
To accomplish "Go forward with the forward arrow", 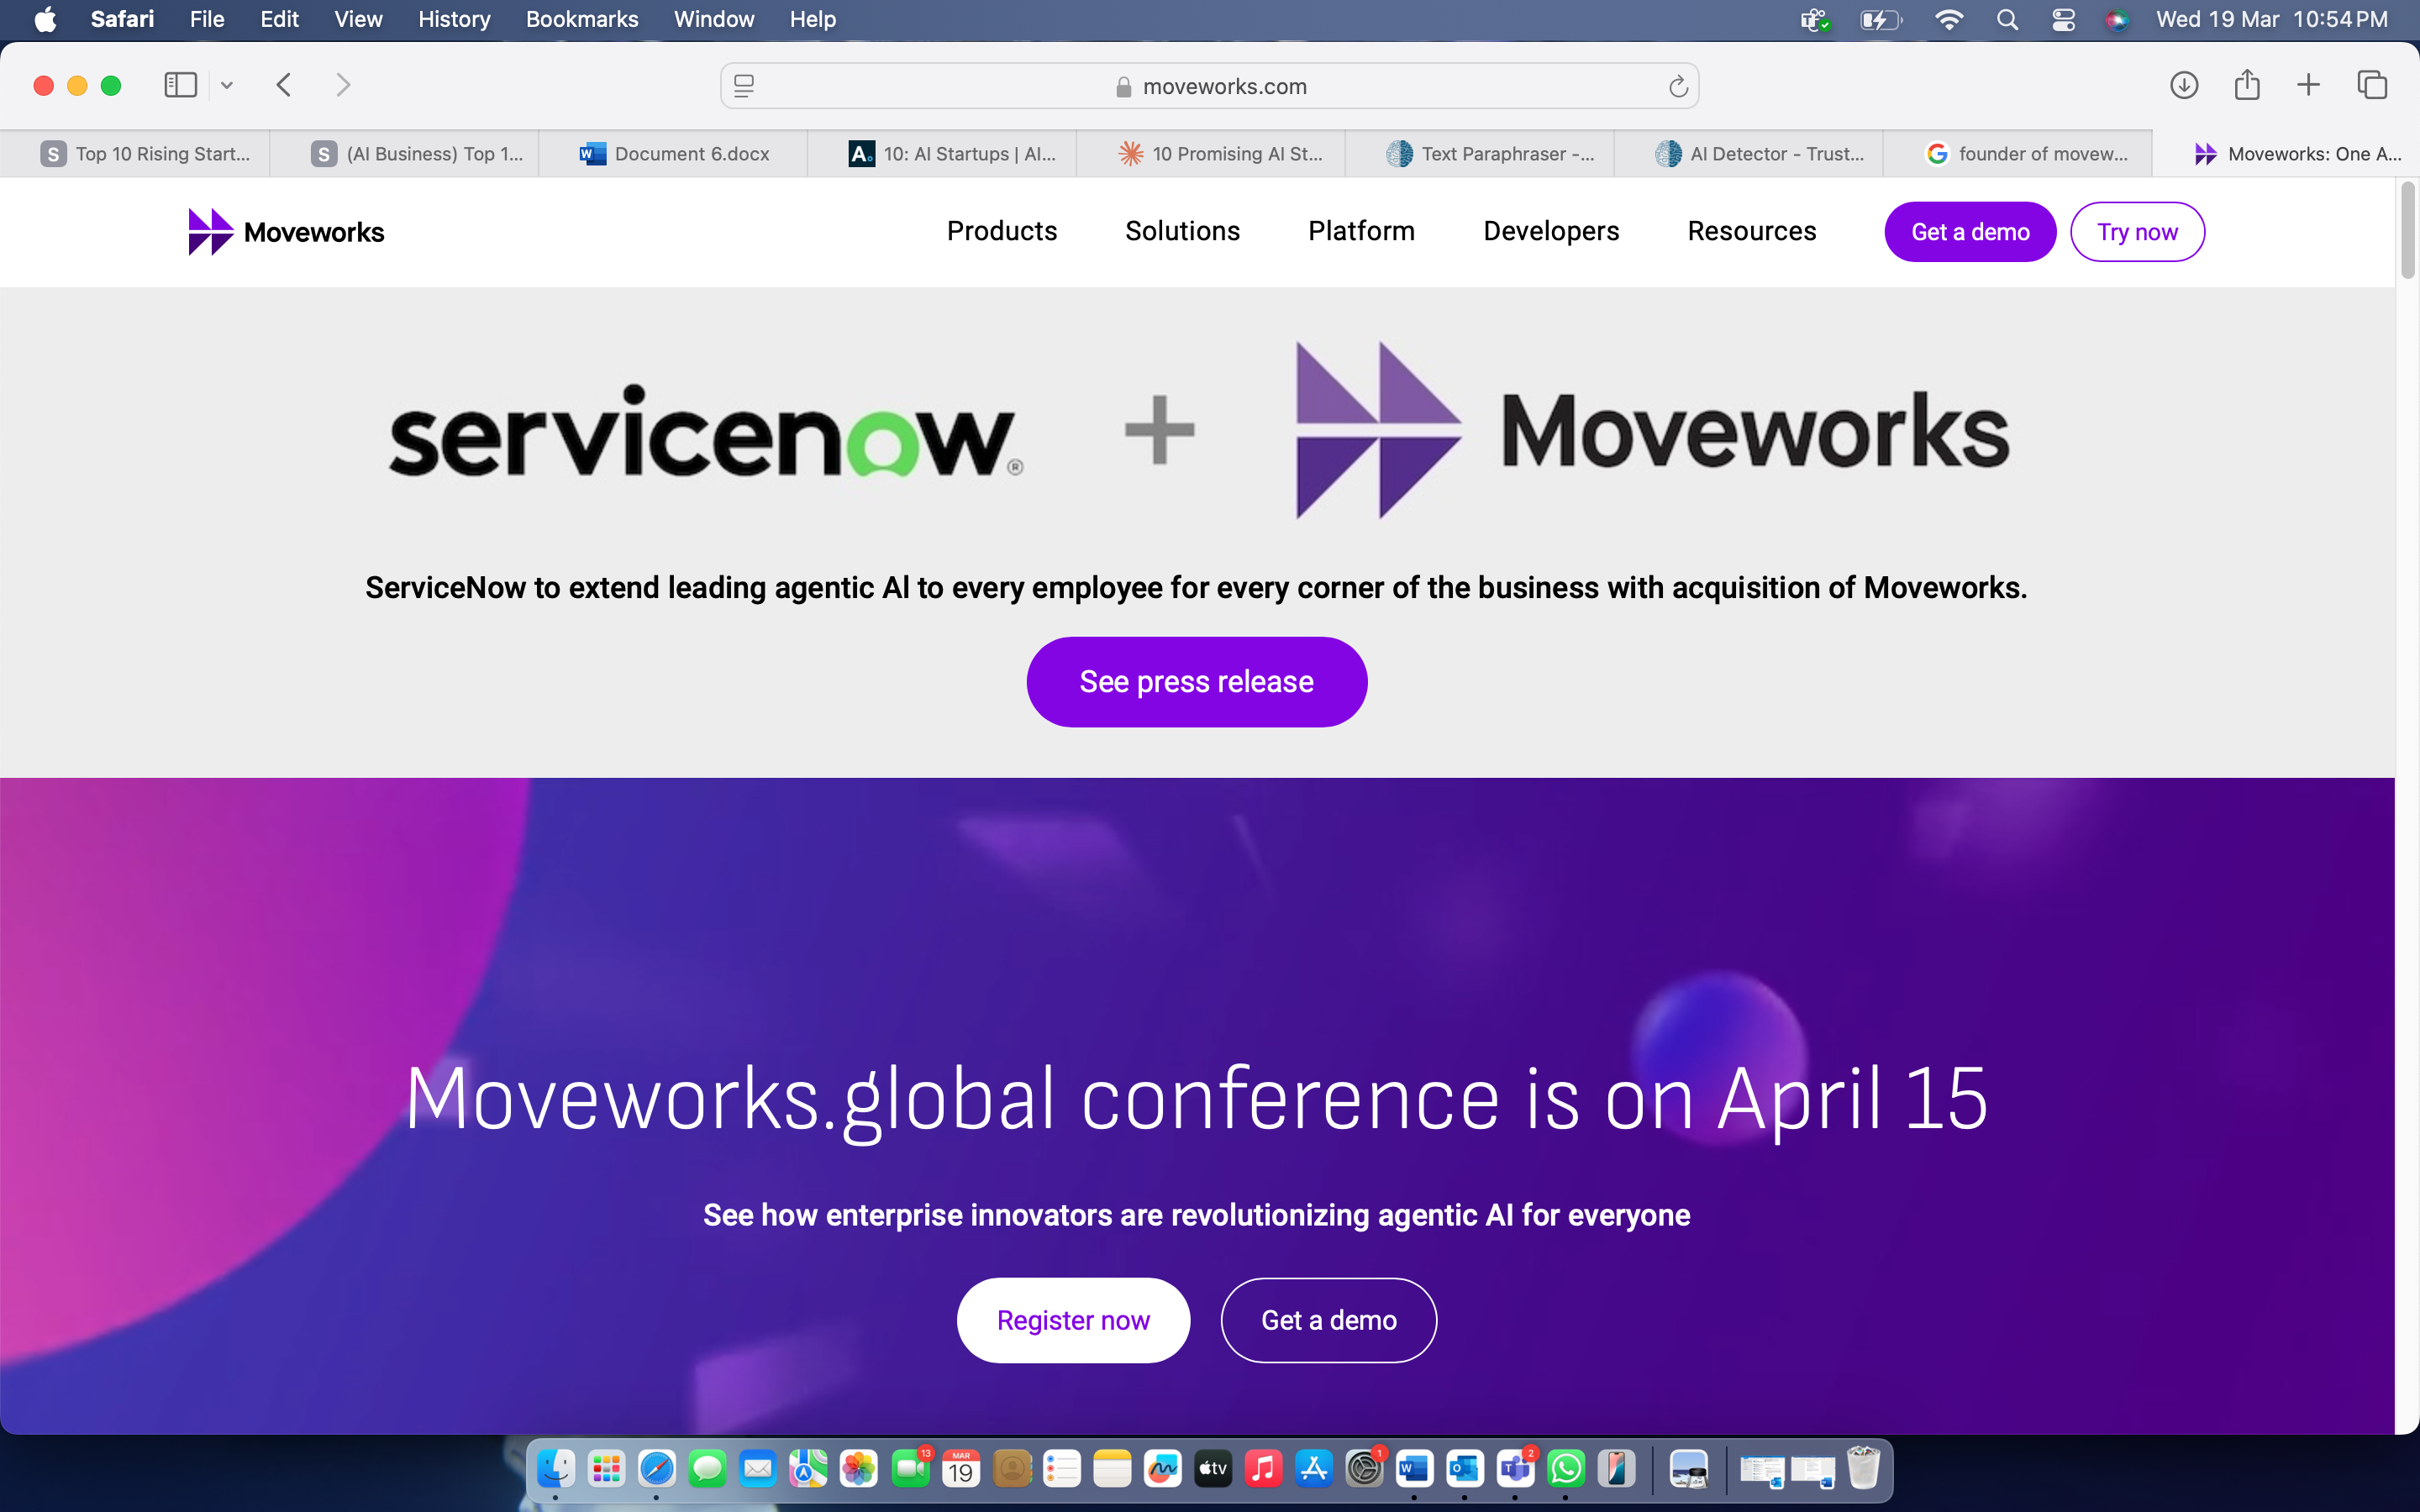I will (343, 85).
